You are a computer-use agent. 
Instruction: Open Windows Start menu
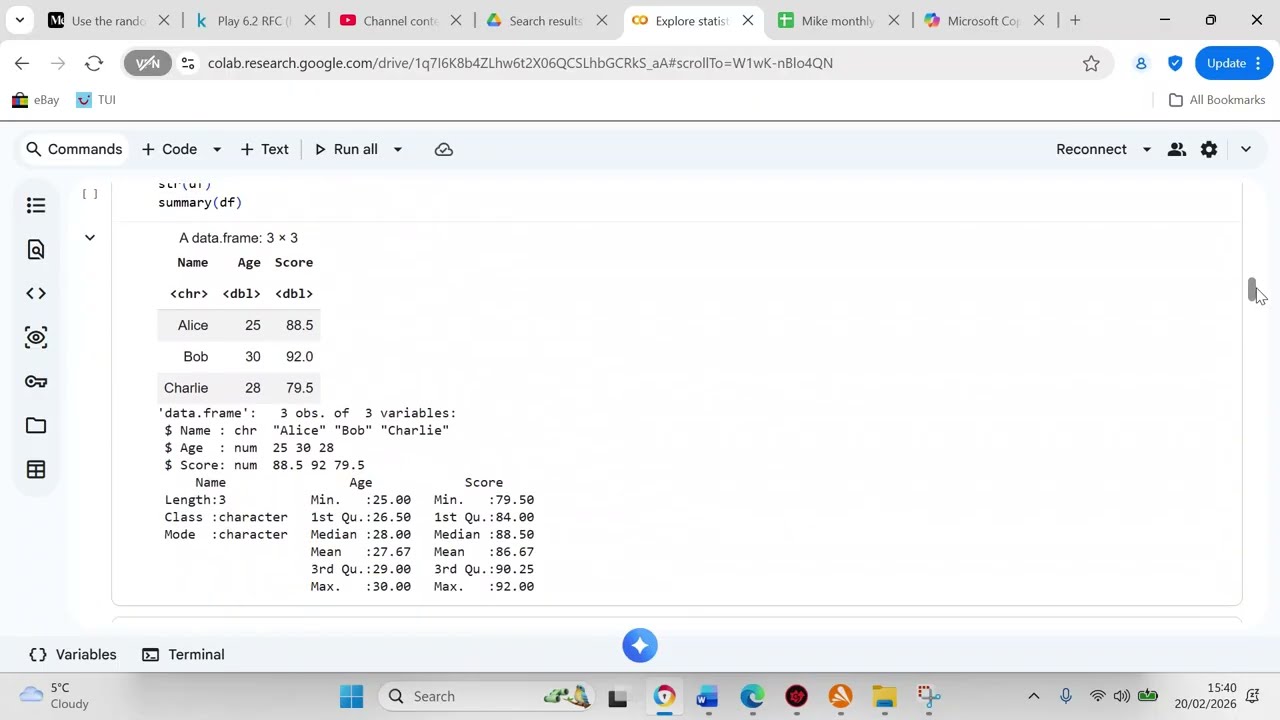[x=352, y=696]
